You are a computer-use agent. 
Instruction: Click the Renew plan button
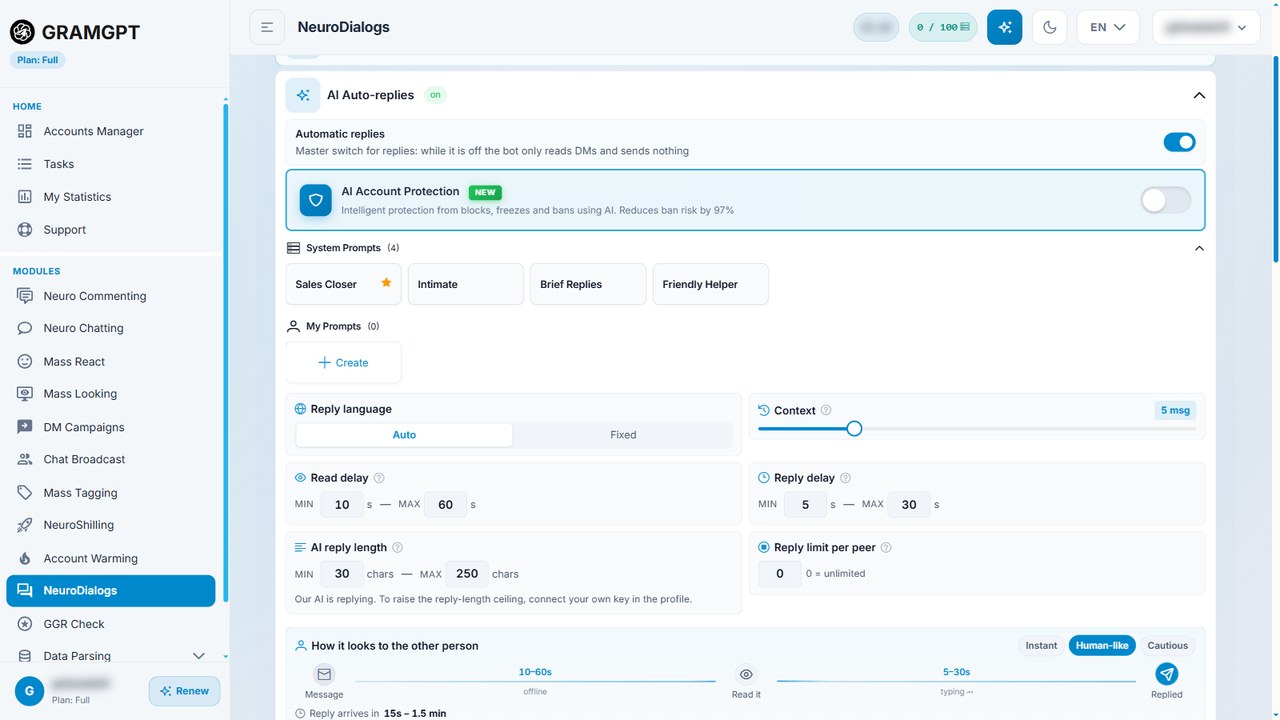(x=185, y=691)
